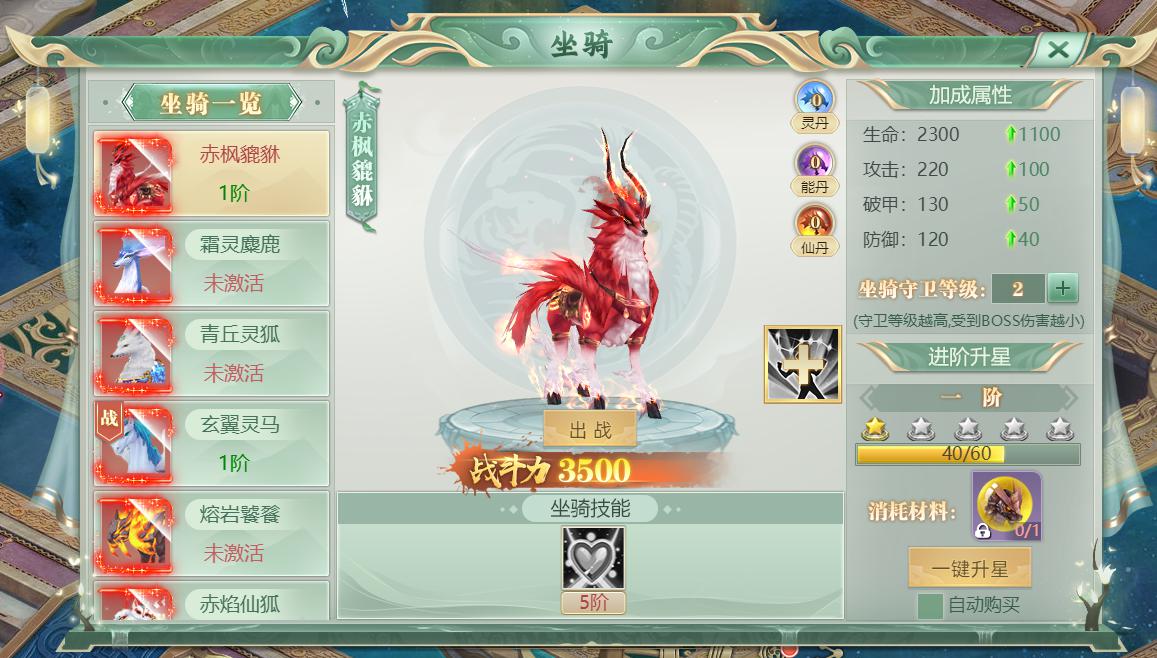This screenshot has height=658, width=1157.
Task: Click the 灵丹 blue pill icon
Action: pos(815,98)
